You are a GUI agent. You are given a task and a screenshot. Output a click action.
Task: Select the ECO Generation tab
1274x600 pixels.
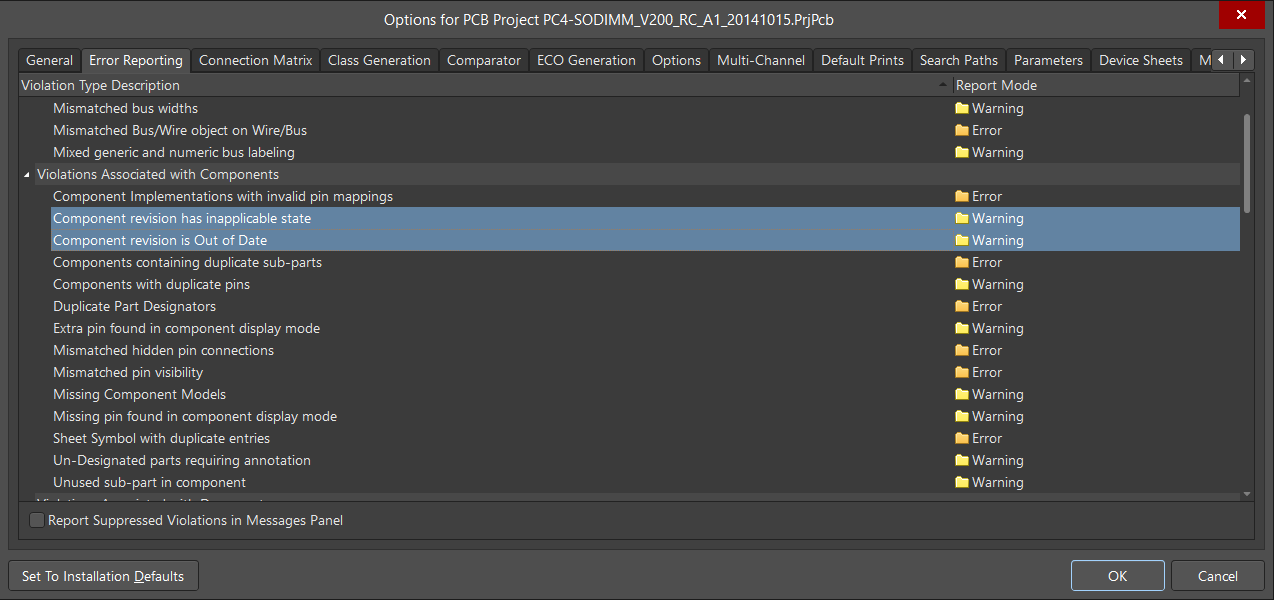586,60
